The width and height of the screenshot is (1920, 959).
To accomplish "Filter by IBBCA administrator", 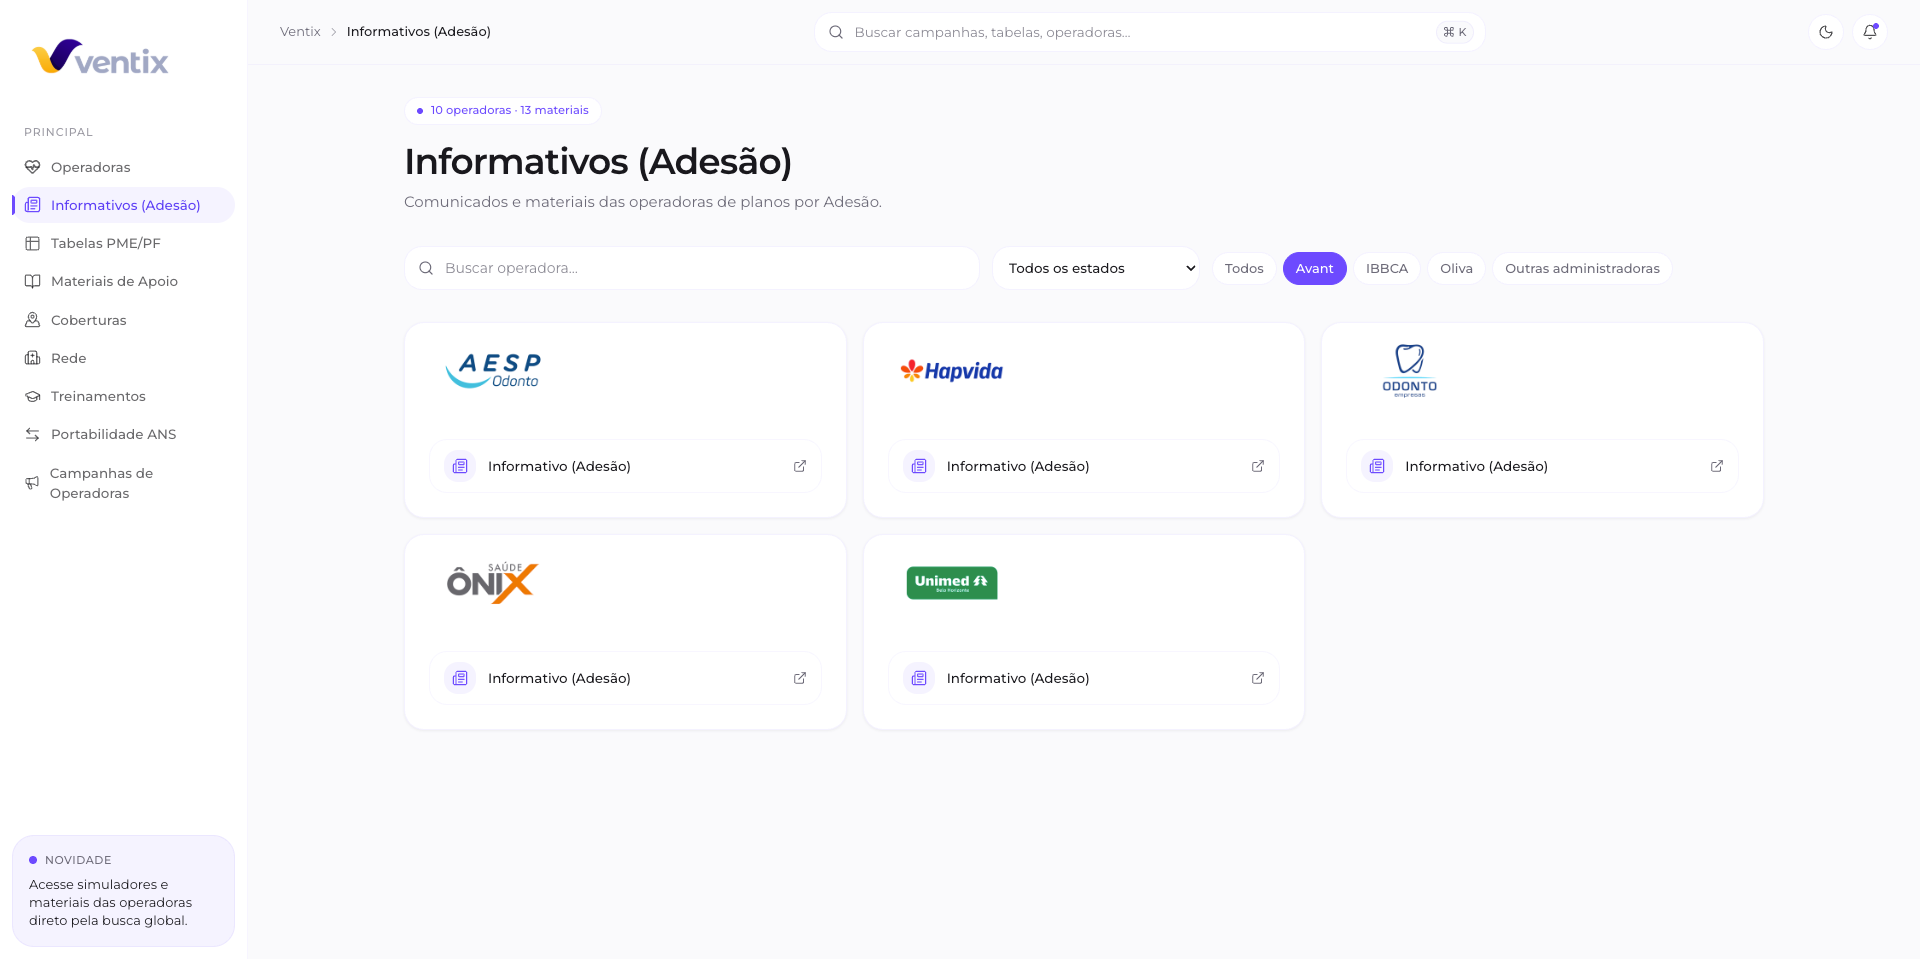I will (x=1387, y=268).
